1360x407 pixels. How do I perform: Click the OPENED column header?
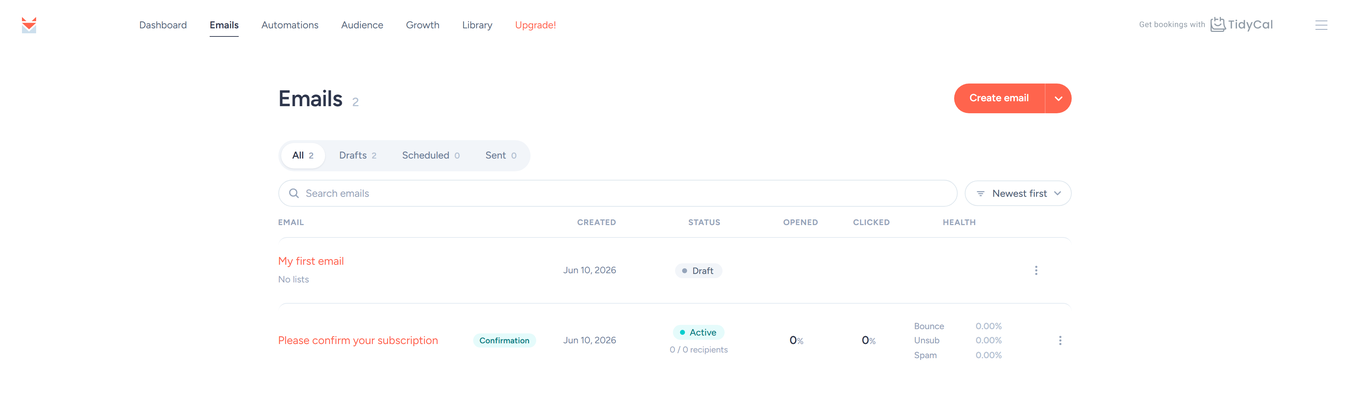[x=800, y=223]
